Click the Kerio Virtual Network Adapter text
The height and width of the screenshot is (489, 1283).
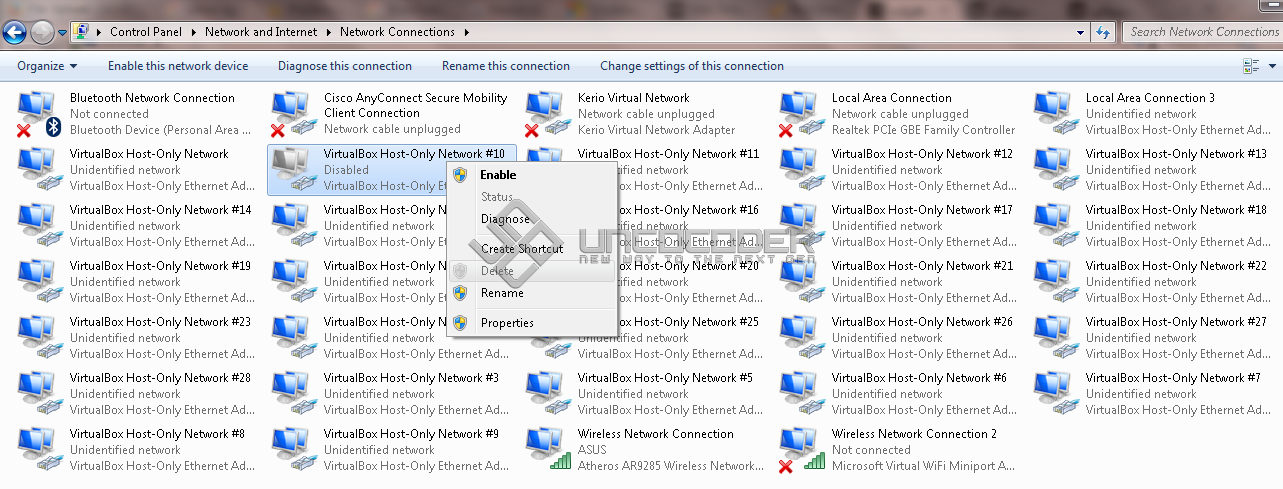[656, 130]
